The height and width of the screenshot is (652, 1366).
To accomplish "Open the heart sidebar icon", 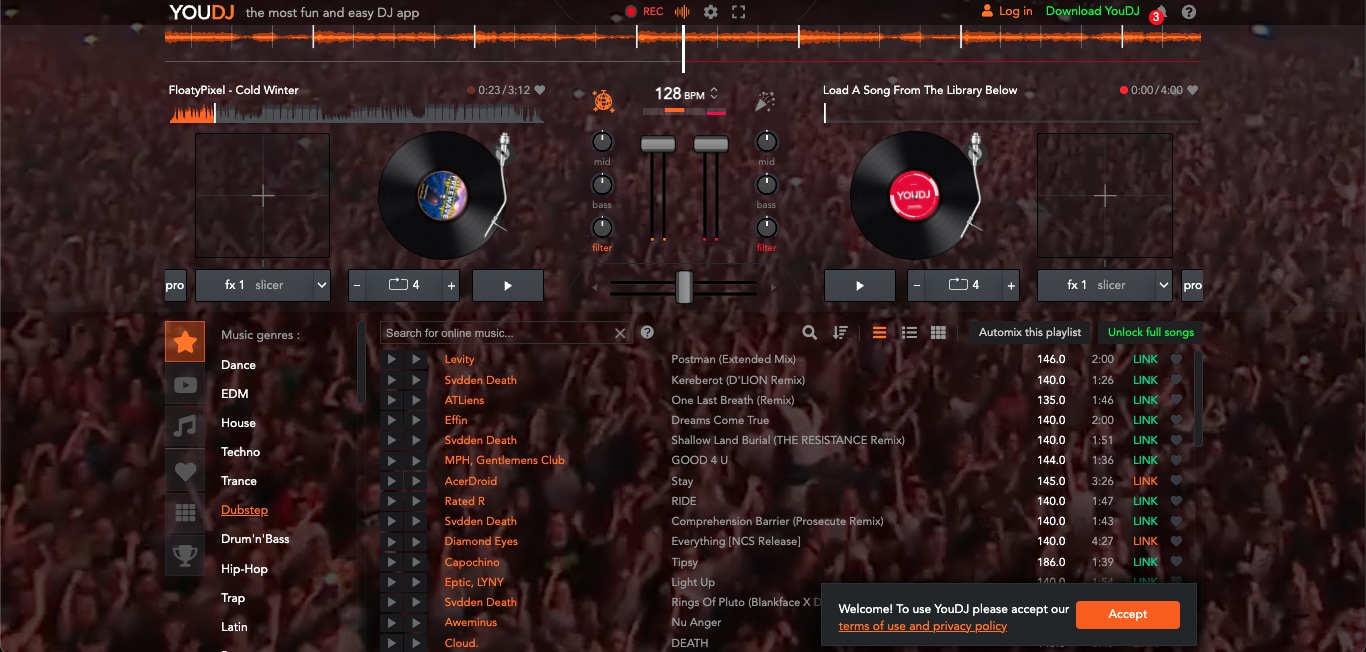I will click(185, 471).
